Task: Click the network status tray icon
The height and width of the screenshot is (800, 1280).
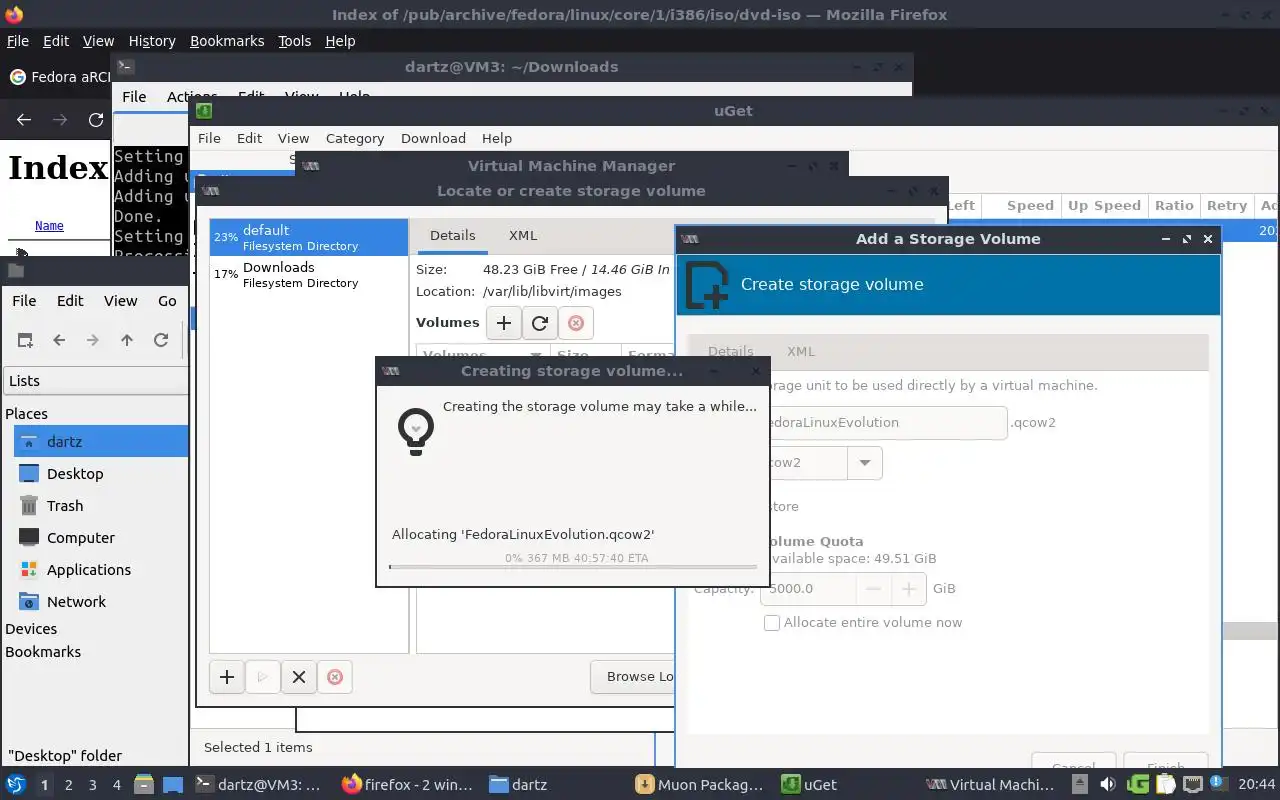Action: pyautogui.click(x=1191, y=785)
